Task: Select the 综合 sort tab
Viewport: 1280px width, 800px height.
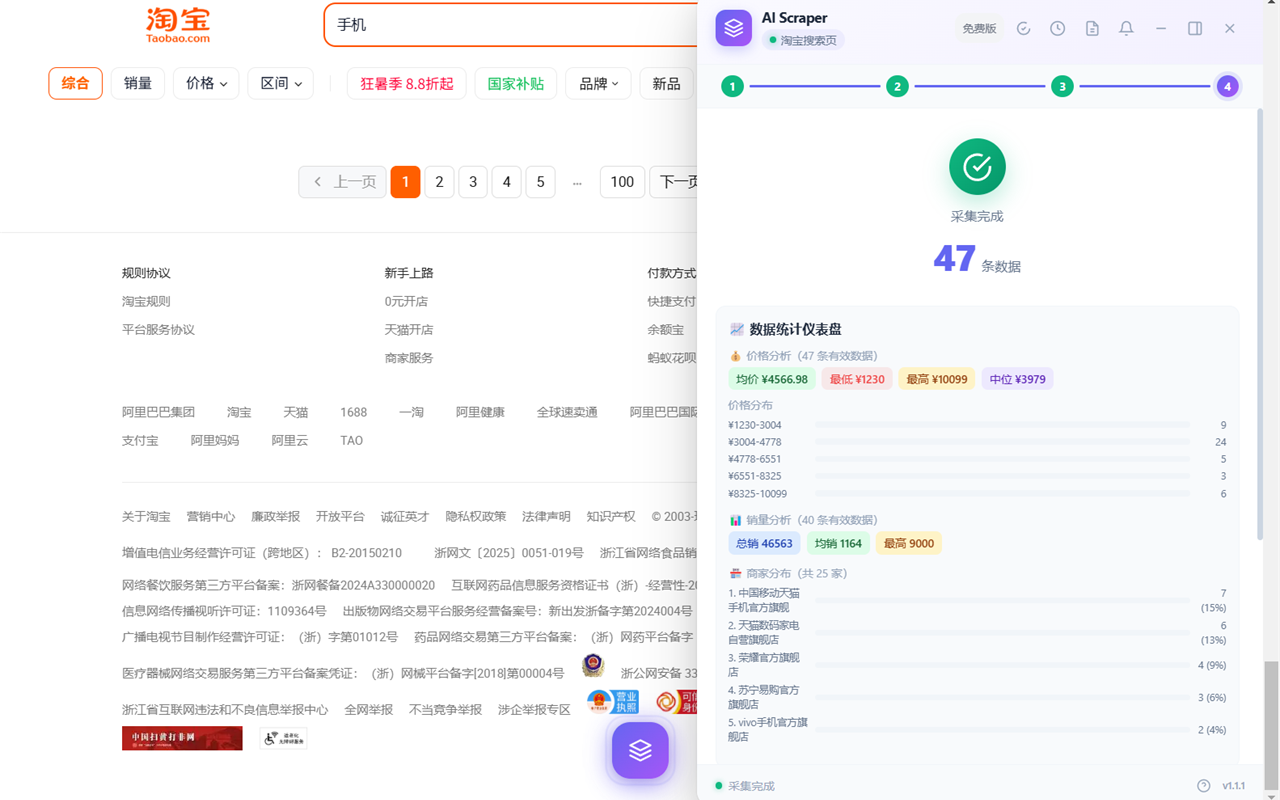Action: [x=76, y=84]
